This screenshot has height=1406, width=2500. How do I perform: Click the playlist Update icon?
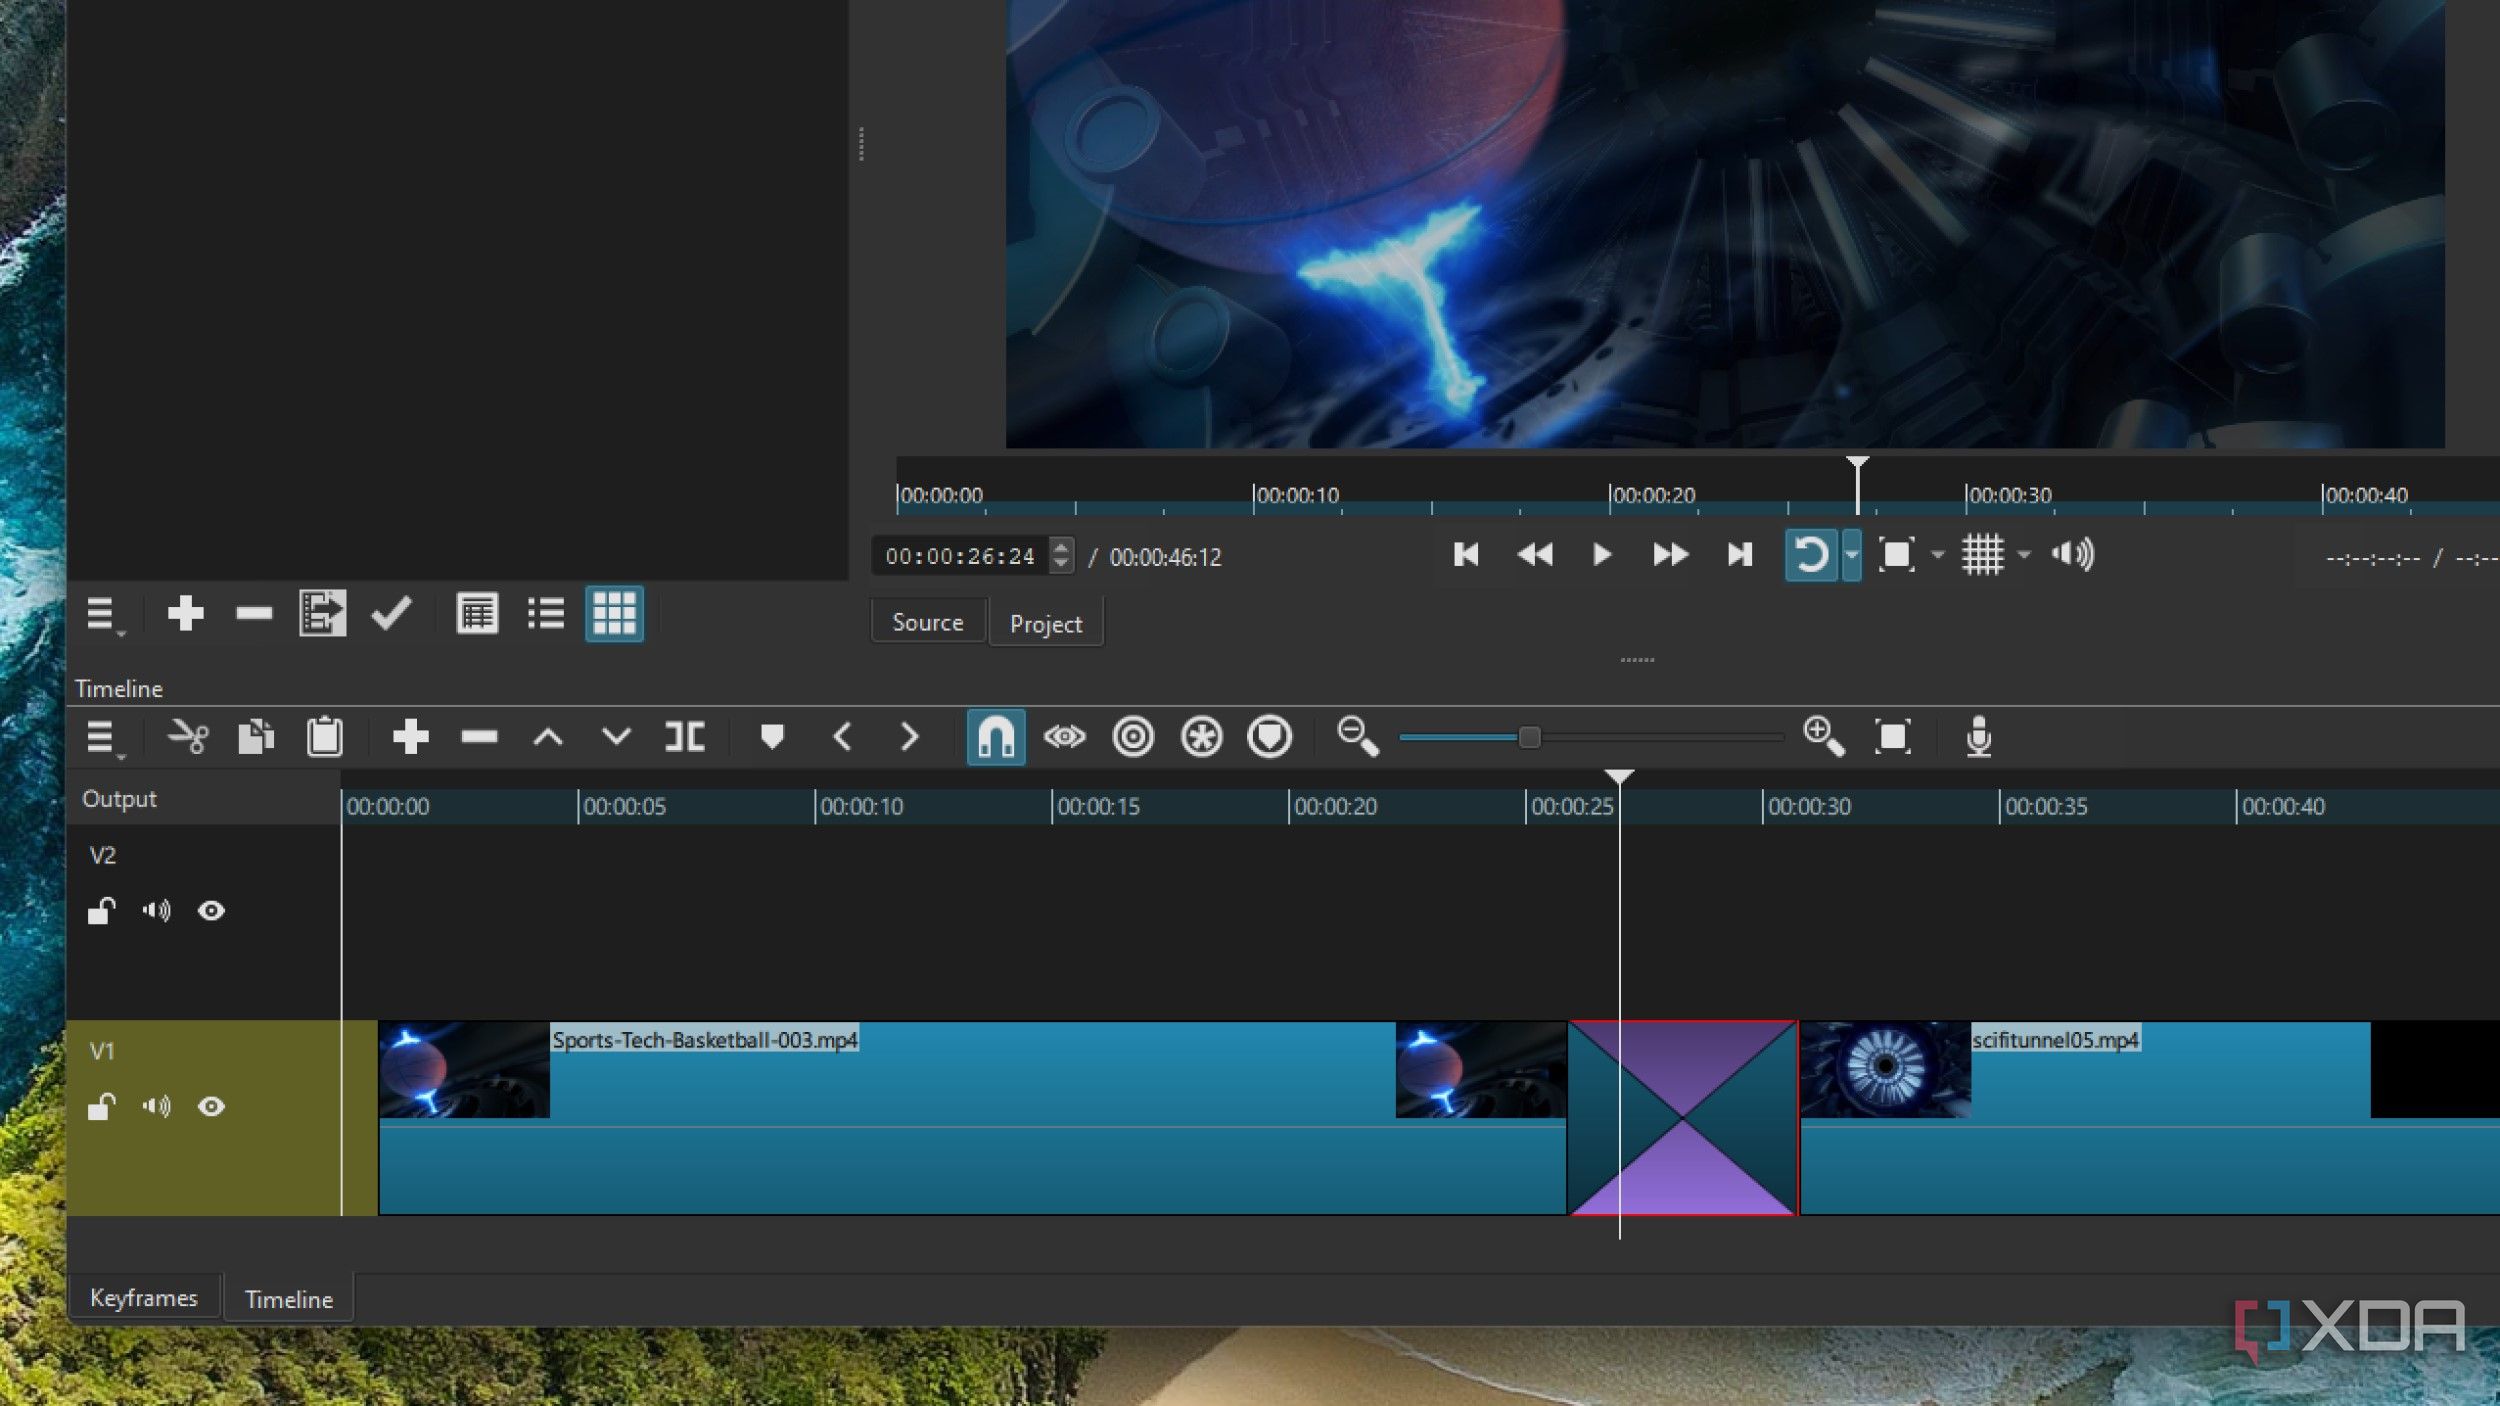322,613
